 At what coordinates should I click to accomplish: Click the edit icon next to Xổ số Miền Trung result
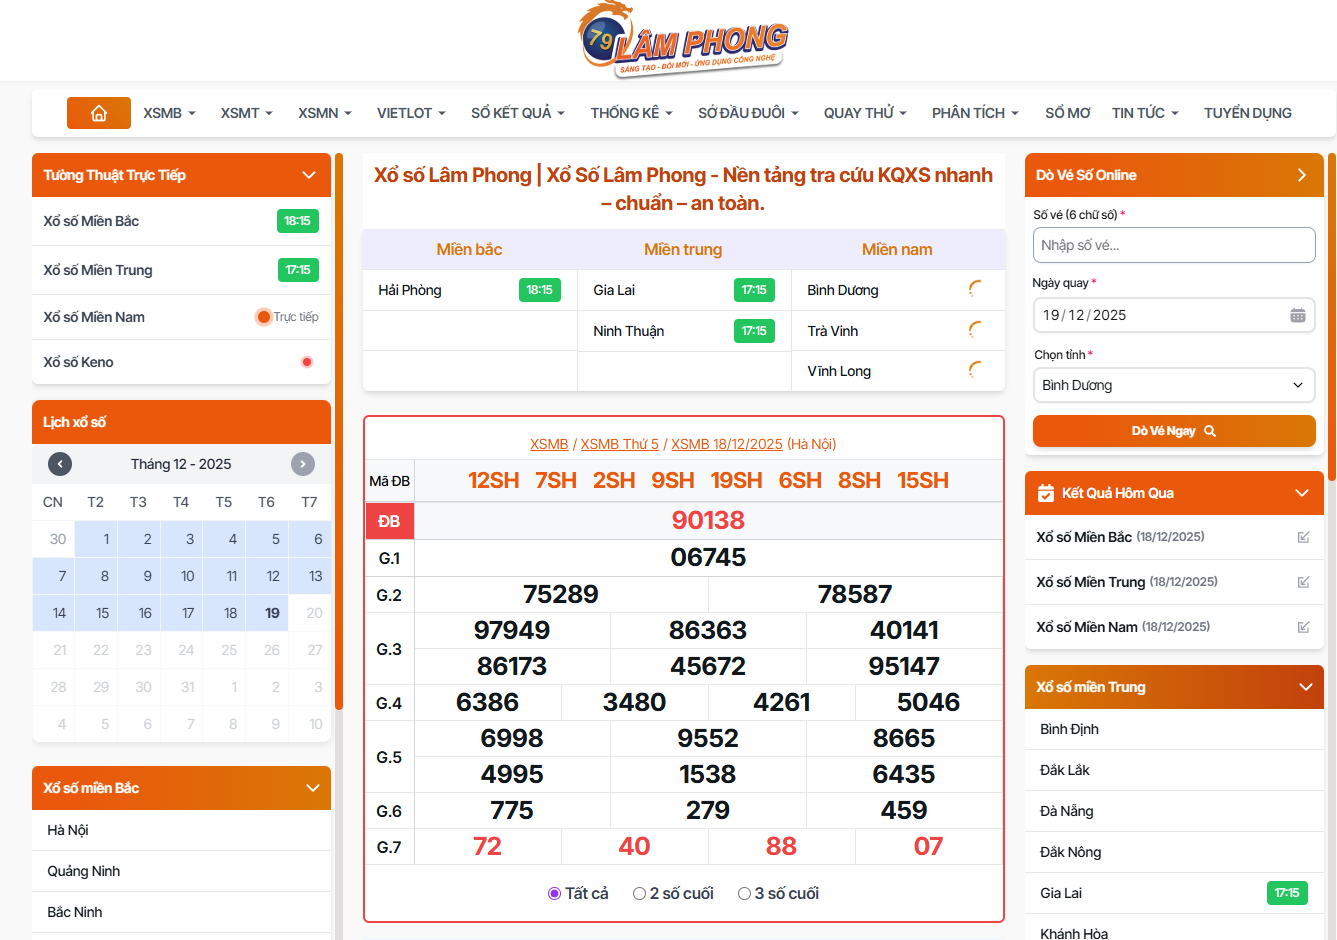click(1303, 582)
